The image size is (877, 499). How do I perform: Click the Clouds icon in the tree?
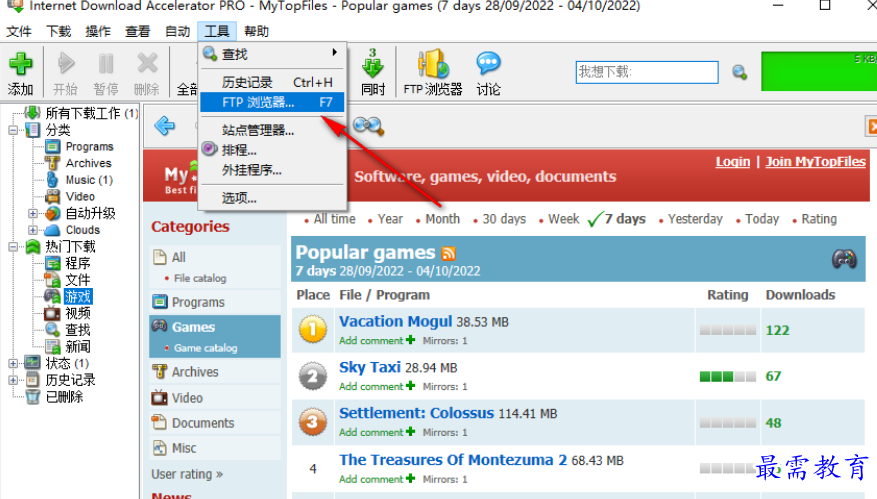coord(53,230)
